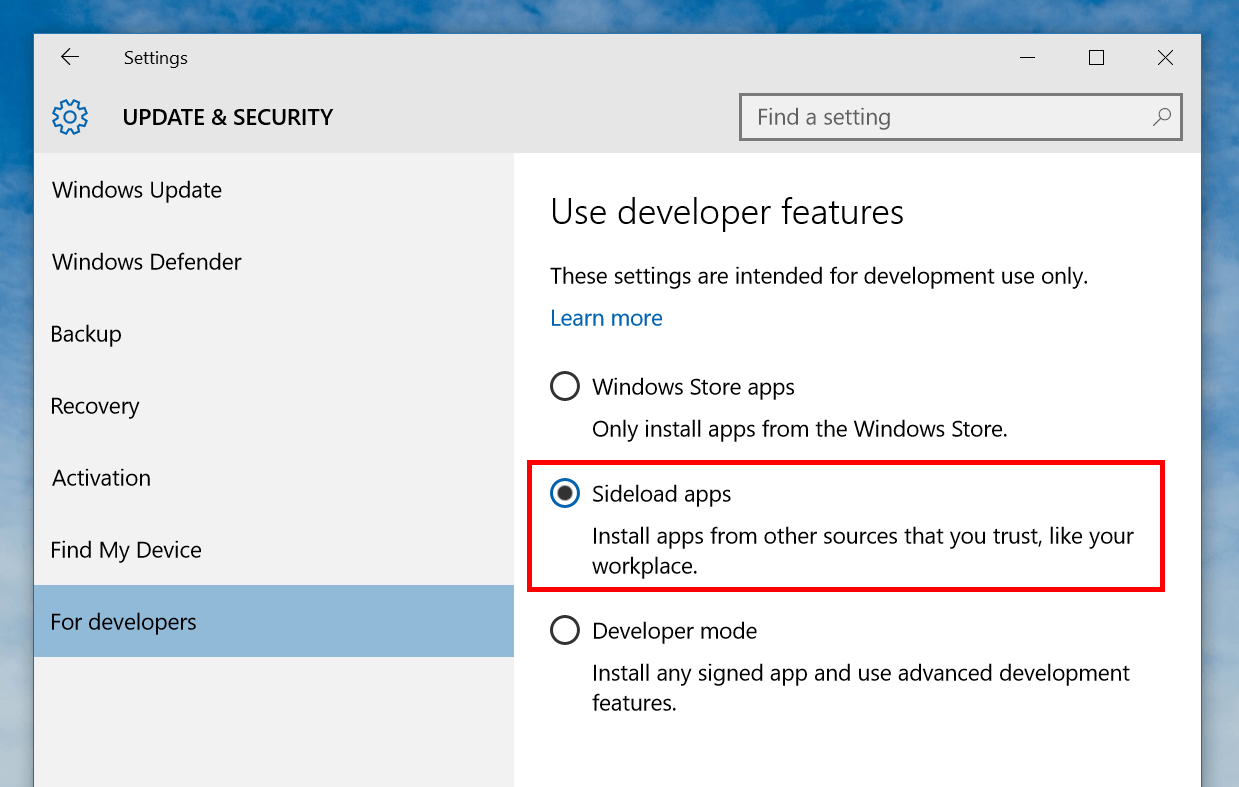1239x787 pixels.
Task: Go to Windows Defender settings
Action: (274, 262)
